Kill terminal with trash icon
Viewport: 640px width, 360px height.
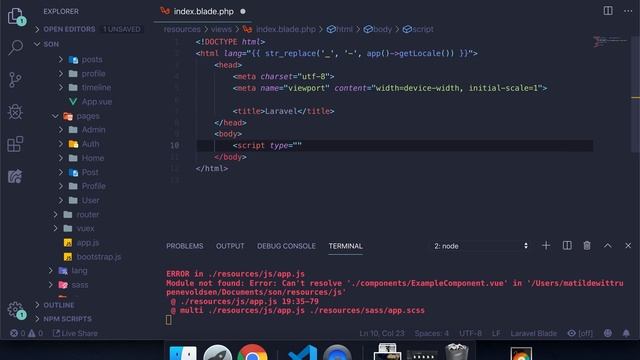(x=587, y=246)
